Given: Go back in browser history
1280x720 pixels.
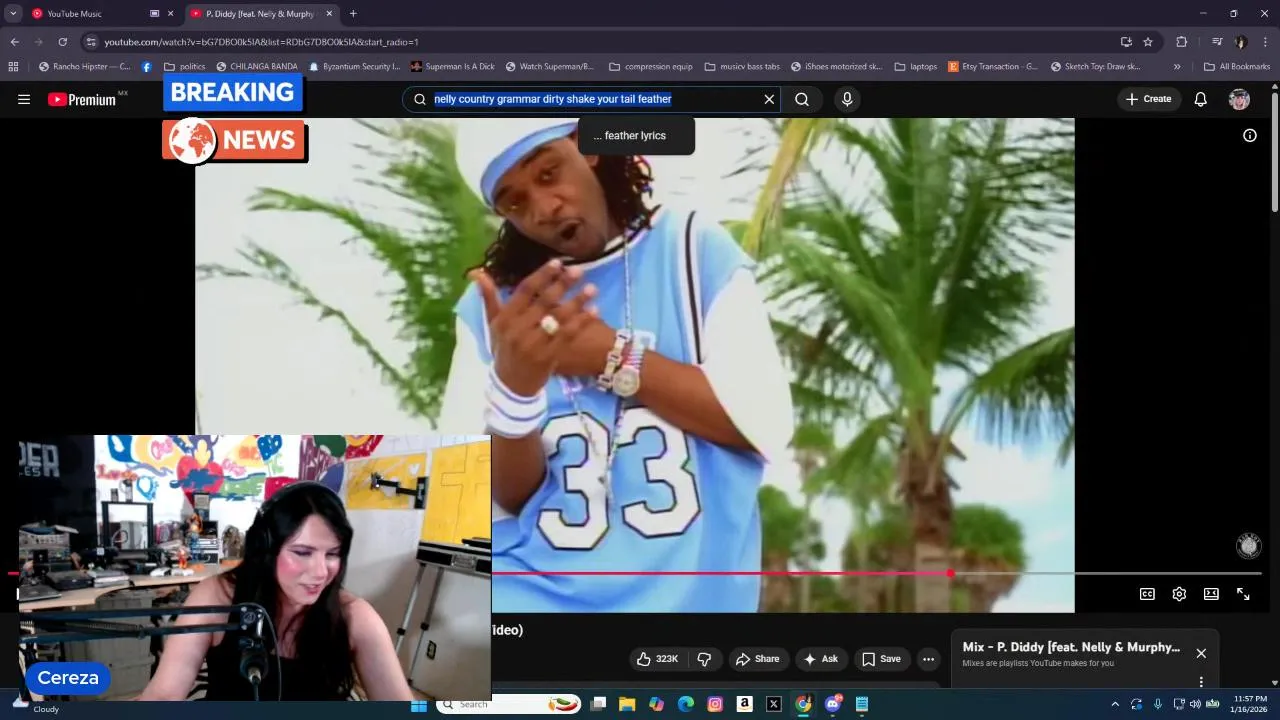Looking at the screenshot, I should point(14,42).
